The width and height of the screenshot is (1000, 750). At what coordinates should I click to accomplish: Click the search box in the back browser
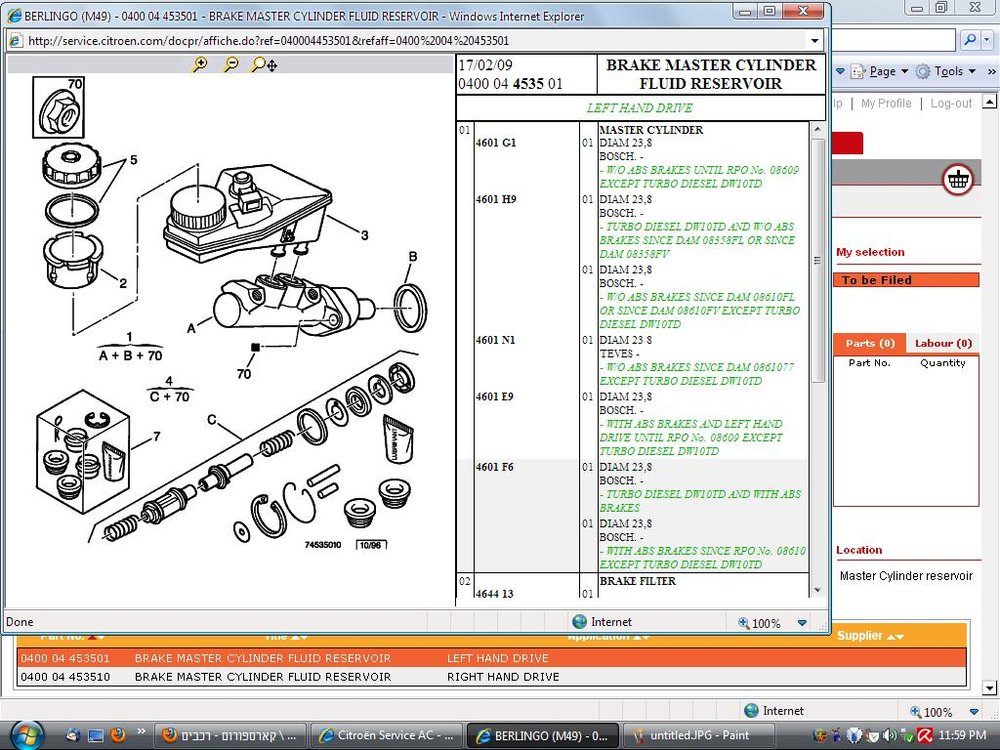tap(895, 40)
